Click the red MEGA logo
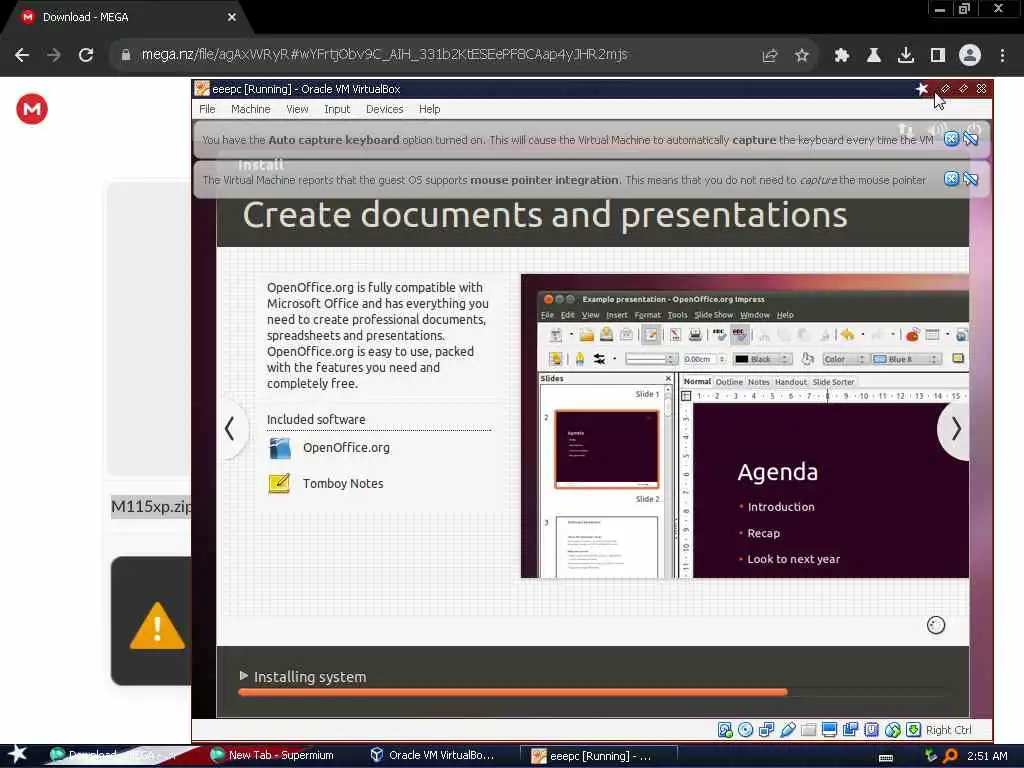Viewport: 1024px width, 768px height. point(32,109)
